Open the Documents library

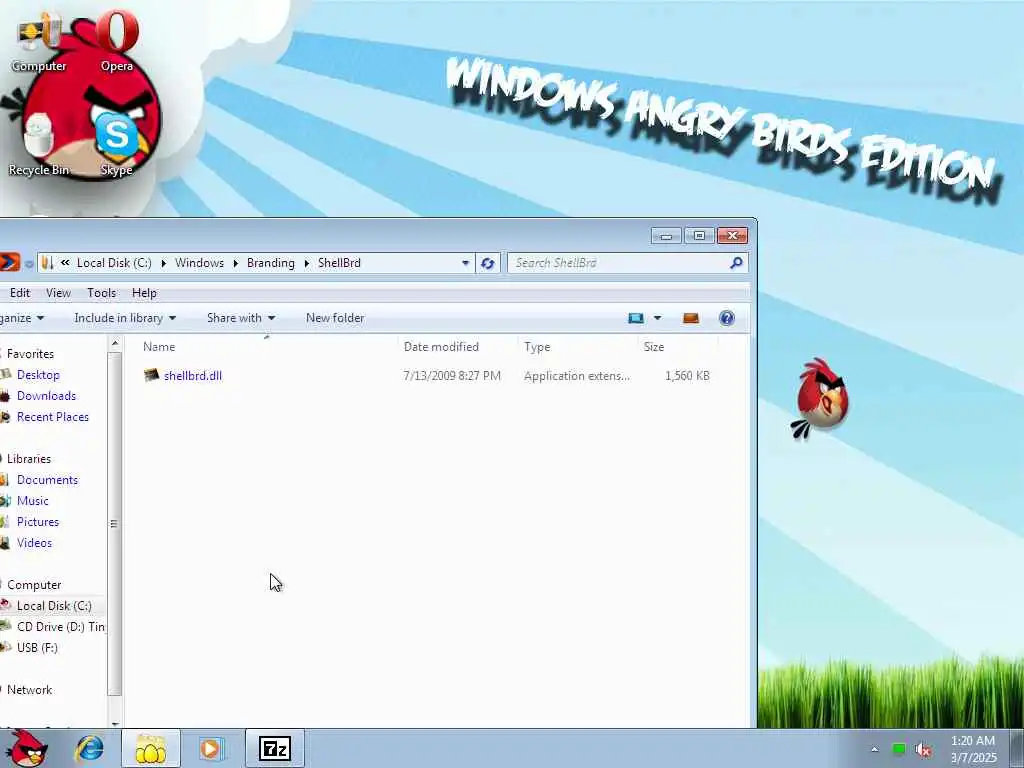click(x=47, y=479)
